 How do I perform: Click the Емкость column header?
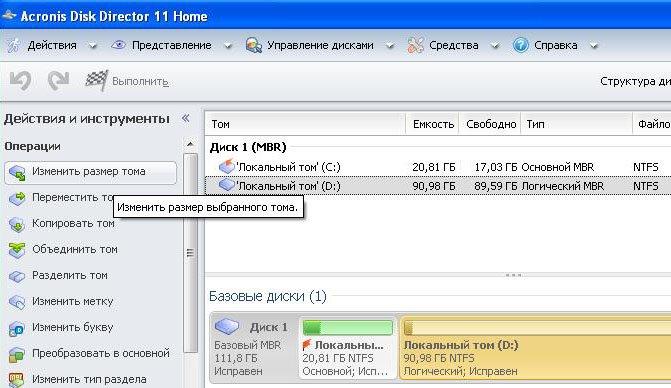(x=432, y=124)
